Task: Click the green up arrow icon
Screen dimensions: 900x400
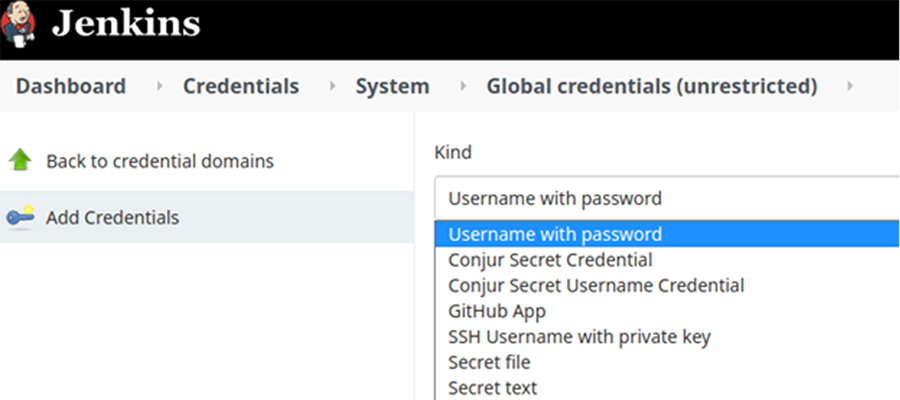Action: (x=20, y=160)
